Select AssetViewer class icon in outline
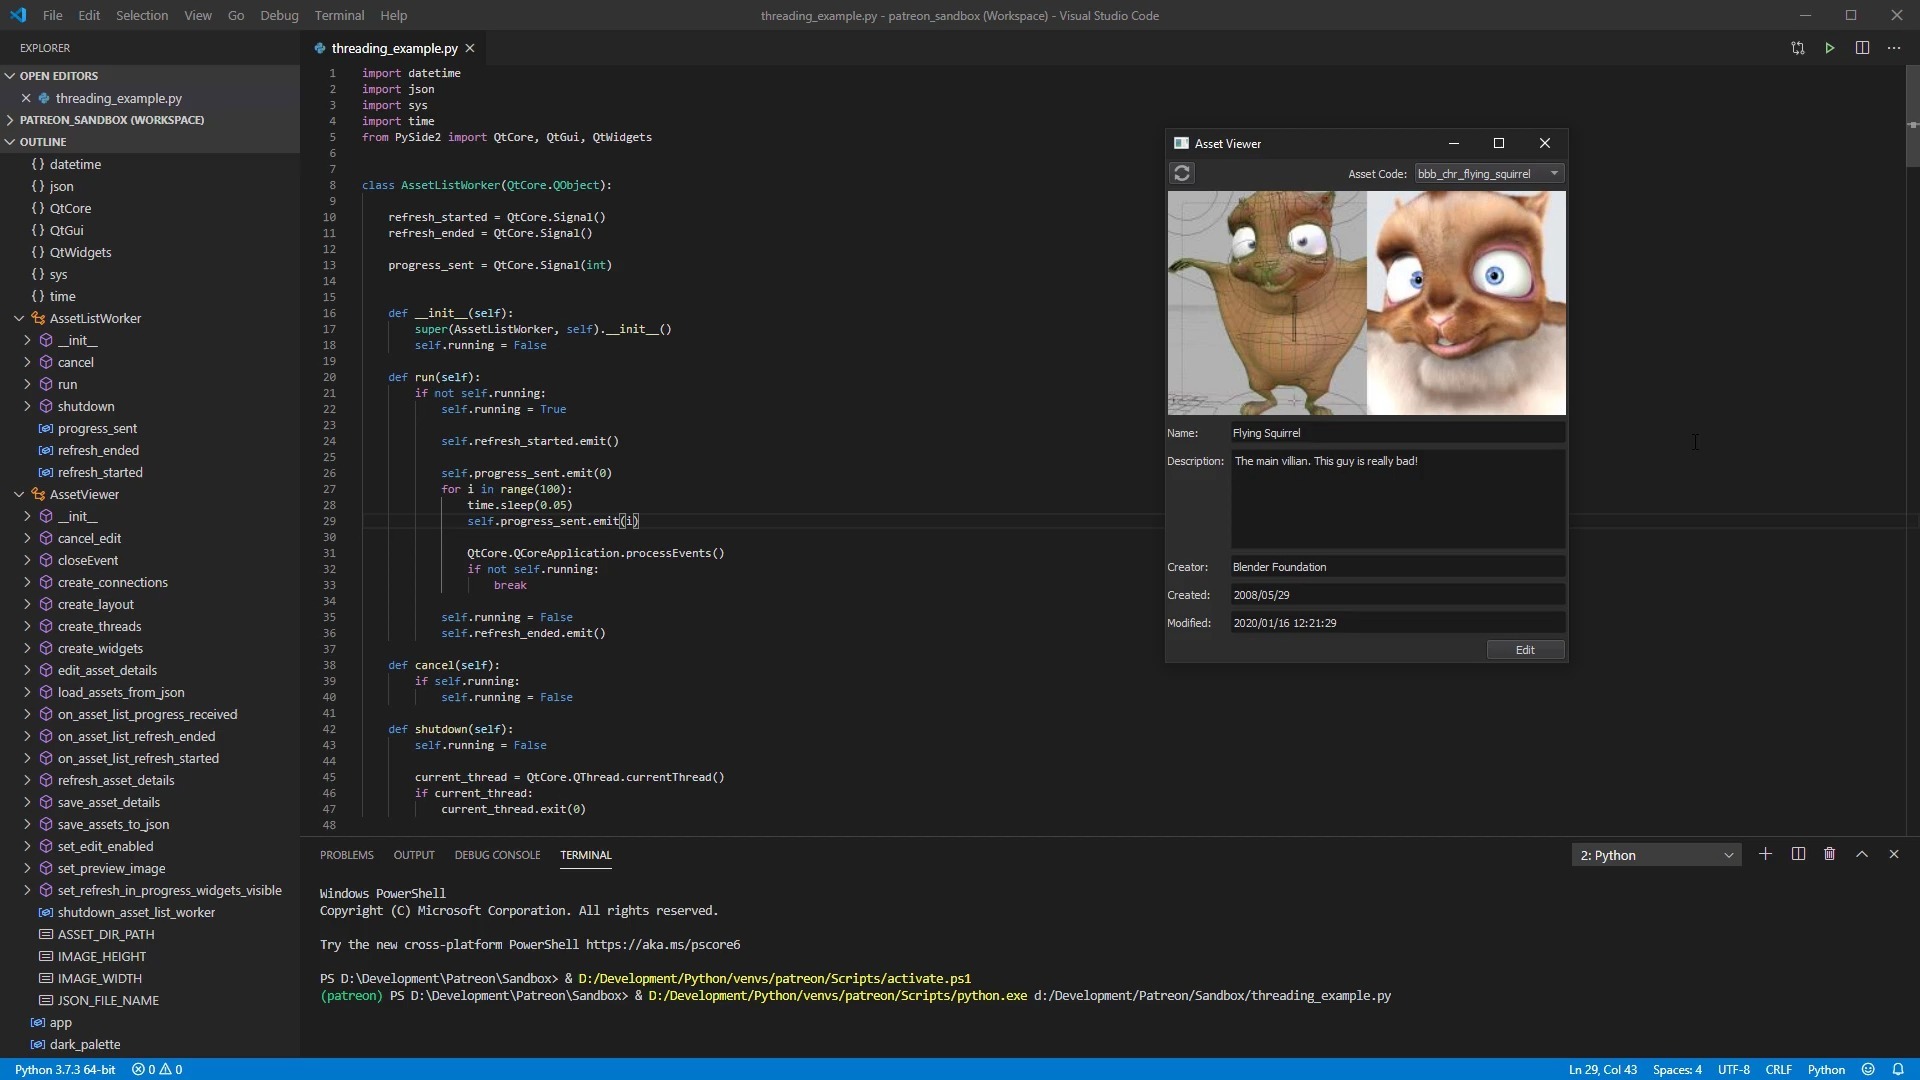This screenshot has height=1080, width=1920. pos(38,494)
